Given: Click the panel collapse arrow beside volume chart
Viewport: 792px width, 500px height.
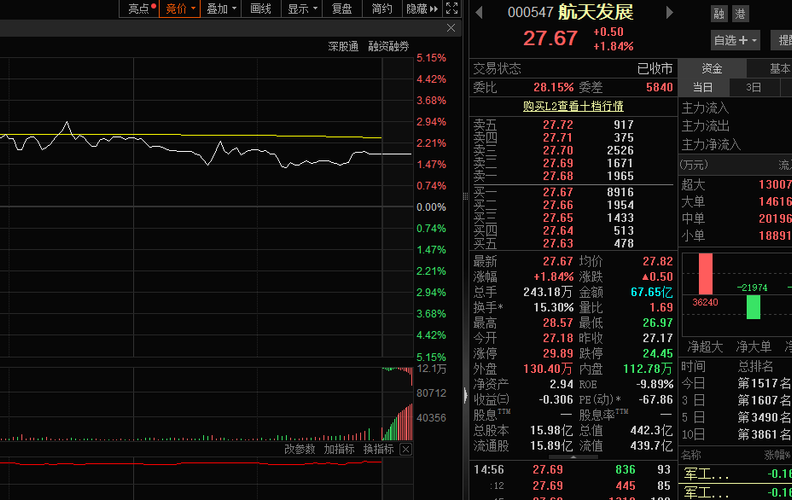Looking at the screenshot, I should 466,395.
